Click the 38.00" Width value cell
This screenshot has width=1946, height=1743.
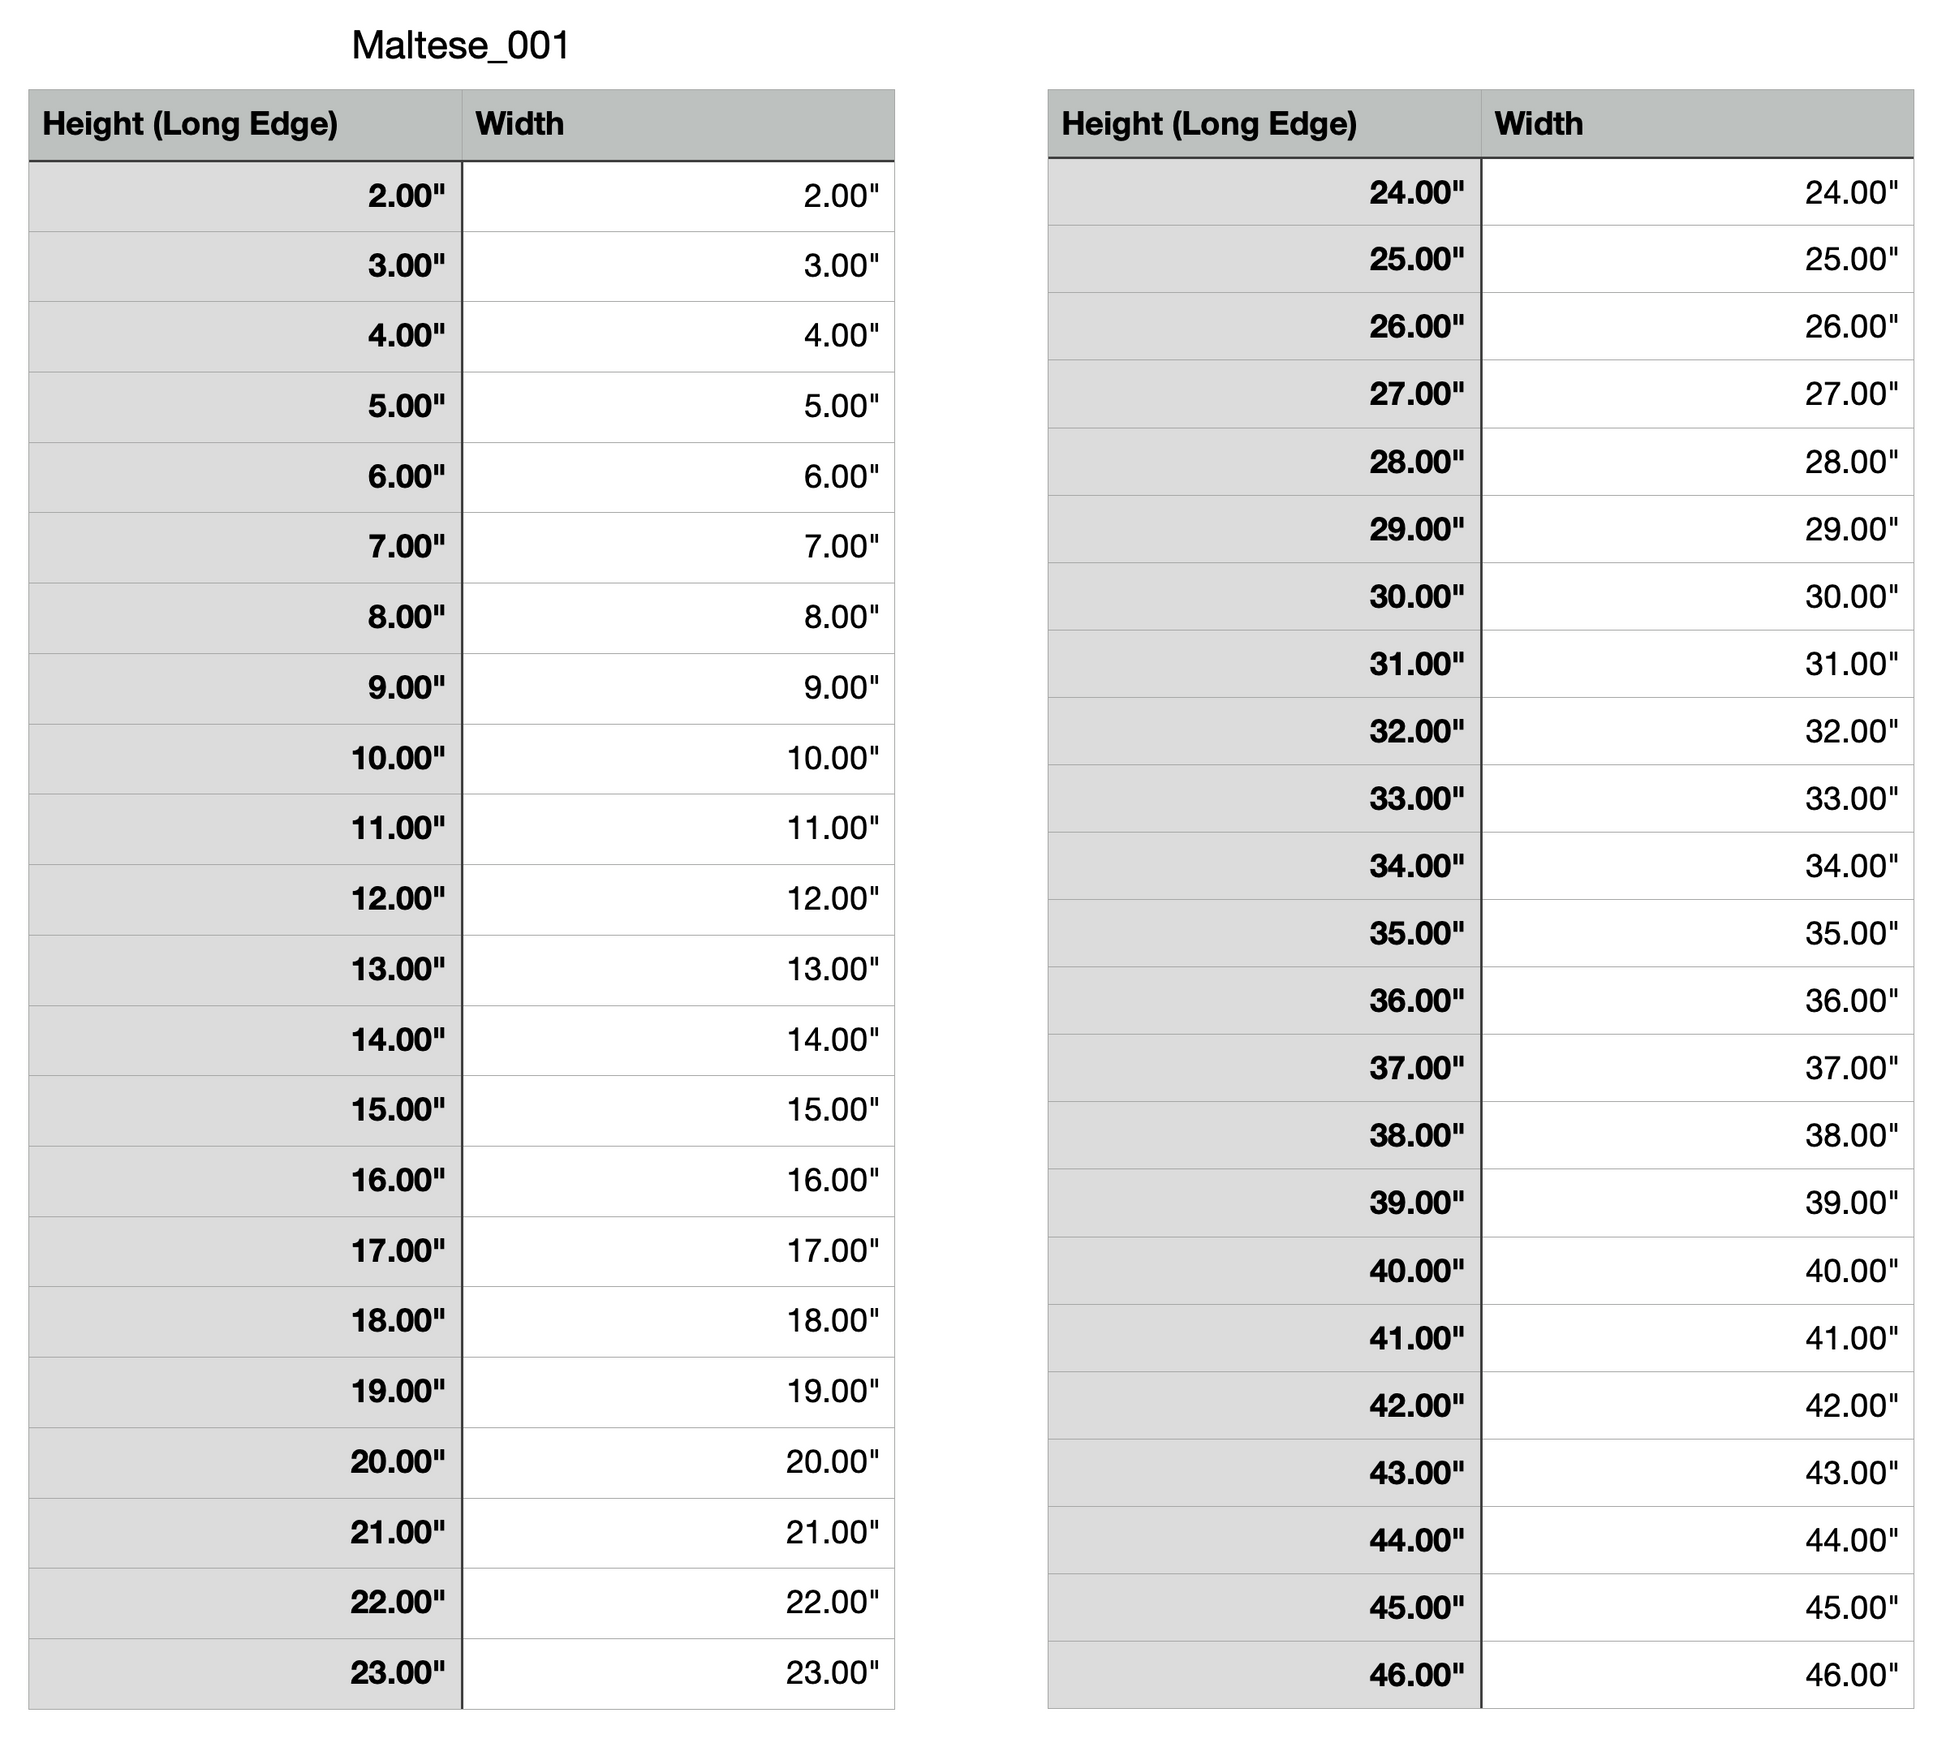tap(1851, 1136)
